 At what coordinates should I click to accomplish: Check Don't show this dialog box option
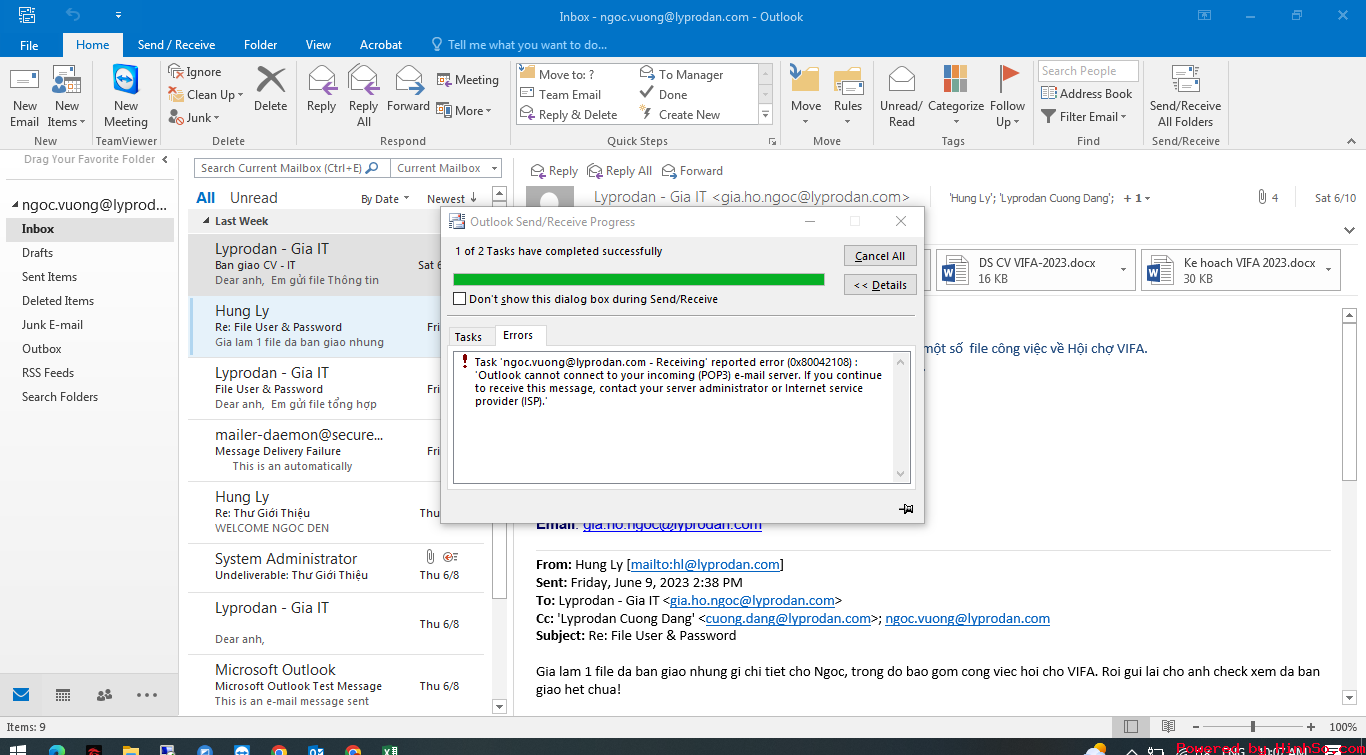pos(460,299)
